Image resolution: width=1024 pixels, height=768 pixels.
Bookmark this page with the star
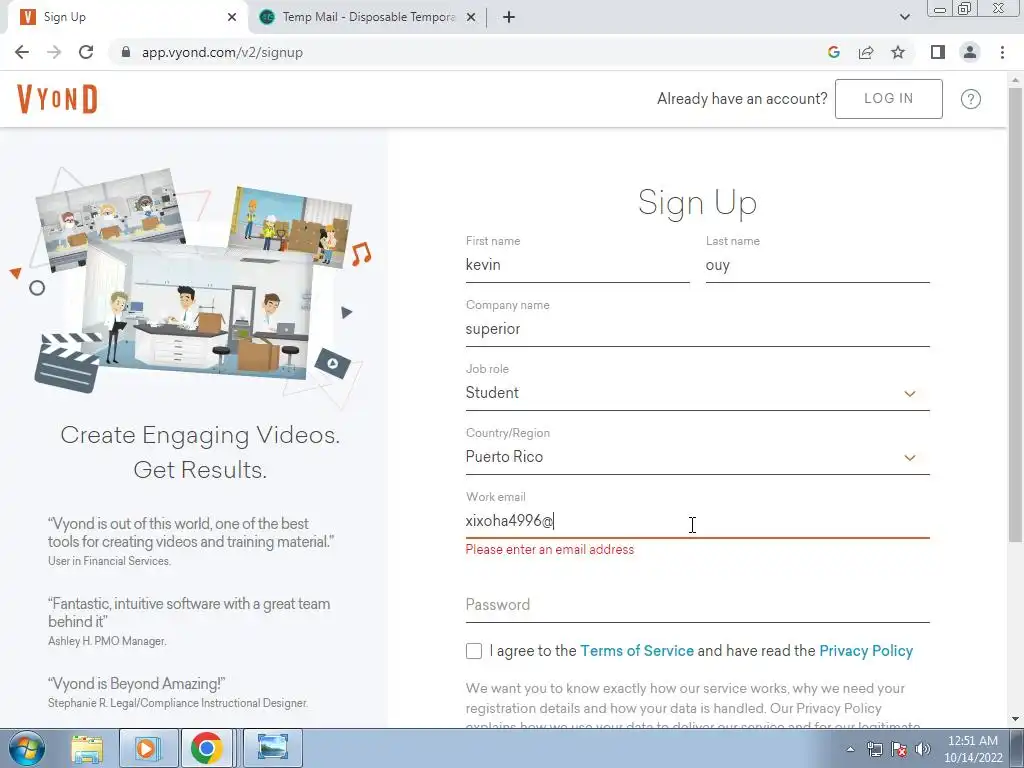[898, 52]
